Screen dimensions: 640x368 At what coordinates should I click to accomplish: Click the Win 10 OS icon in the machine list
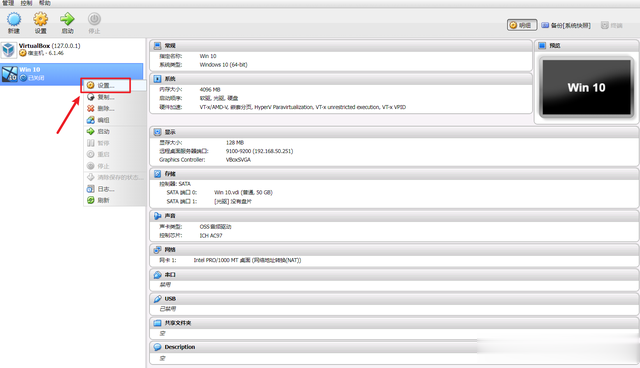tap(9, 74)
